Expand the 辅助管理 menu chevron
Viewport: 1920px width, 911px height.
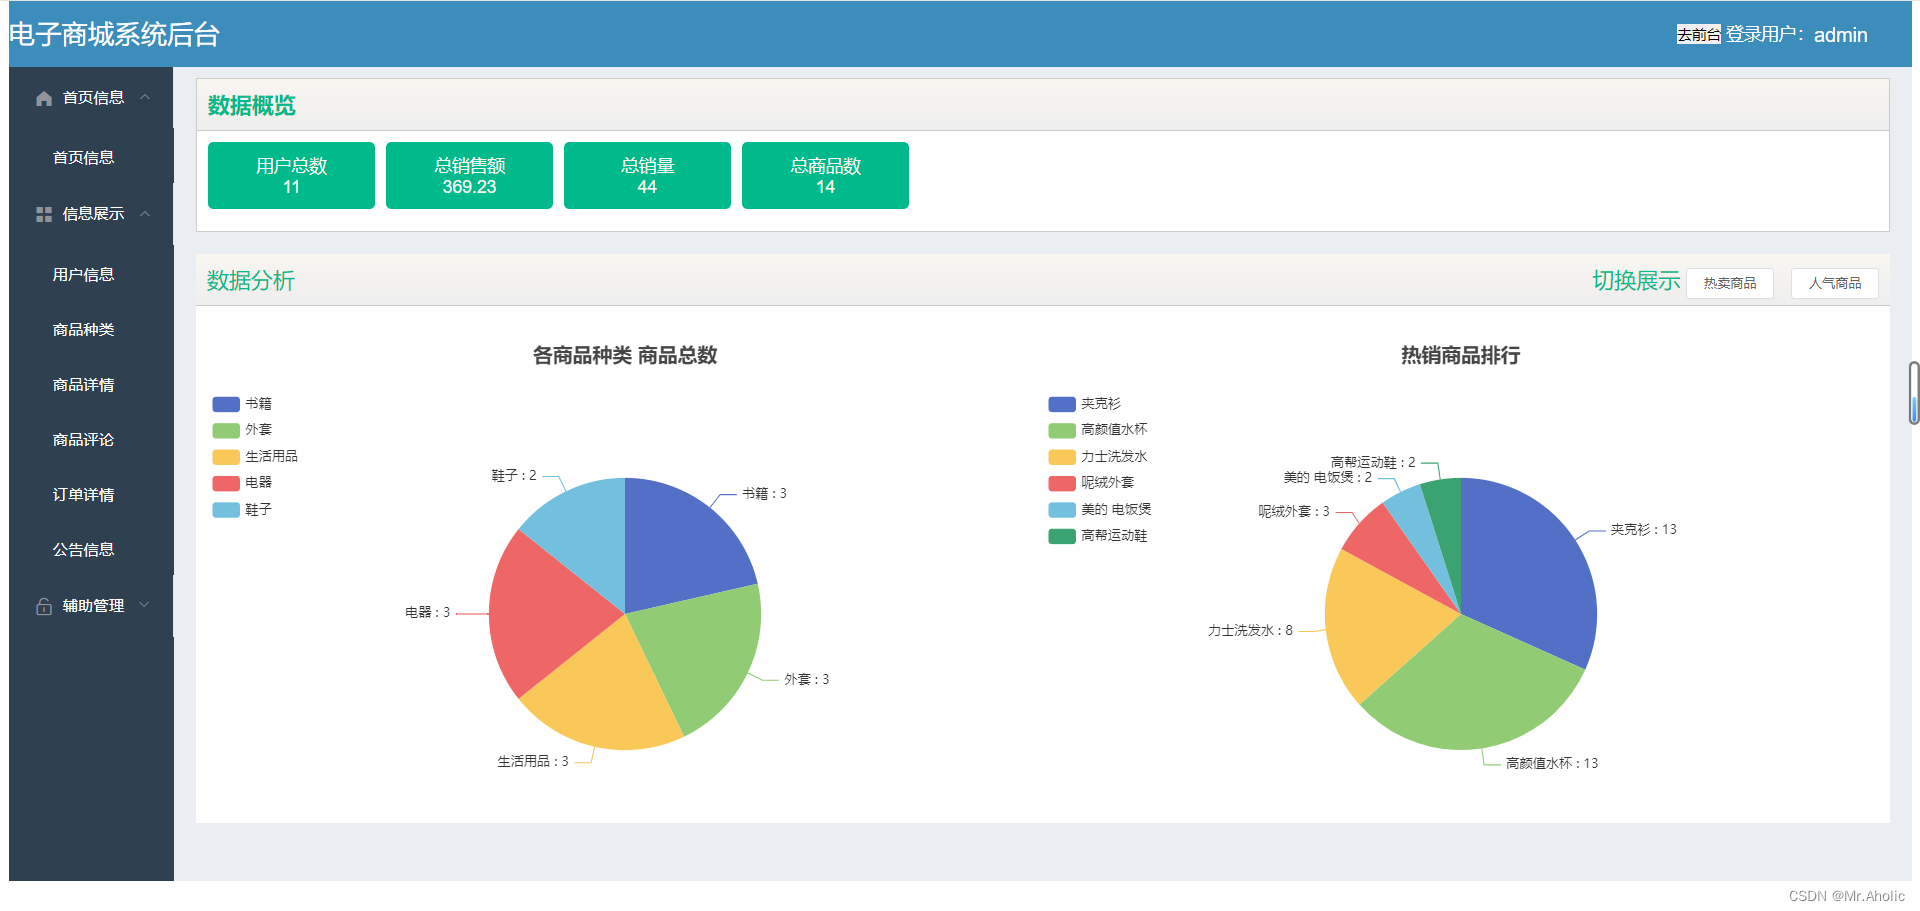pos(145,605)
